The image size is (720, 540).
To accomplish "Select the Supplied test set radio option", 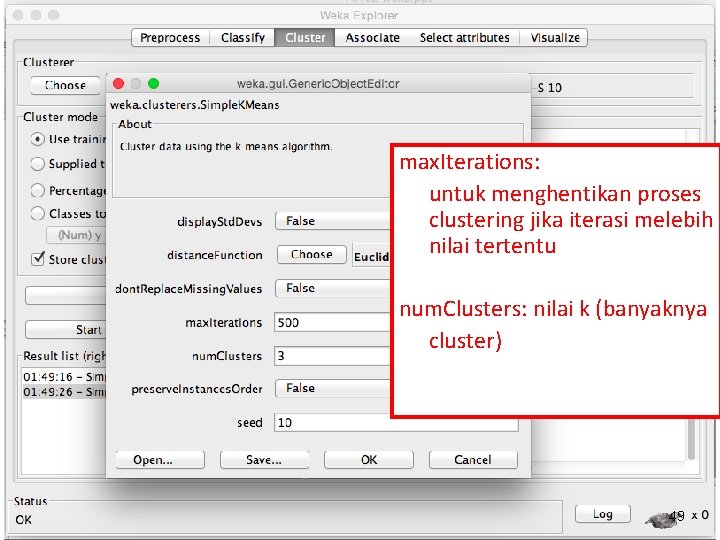I will tap(38, 163).
